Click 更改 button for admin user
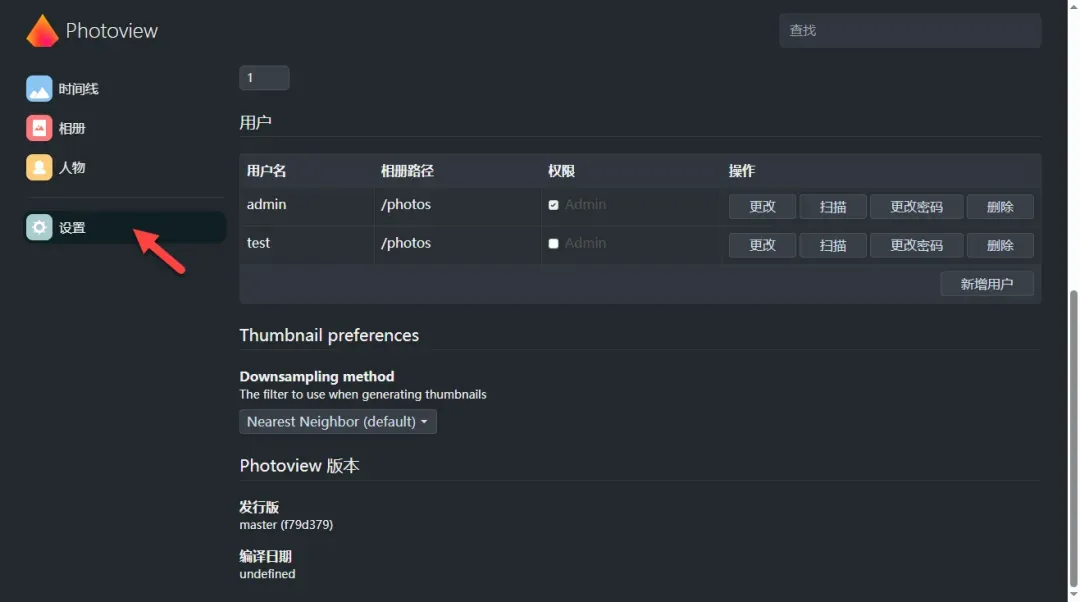This screenshot has height=602, width=1080. pos(762,207)
